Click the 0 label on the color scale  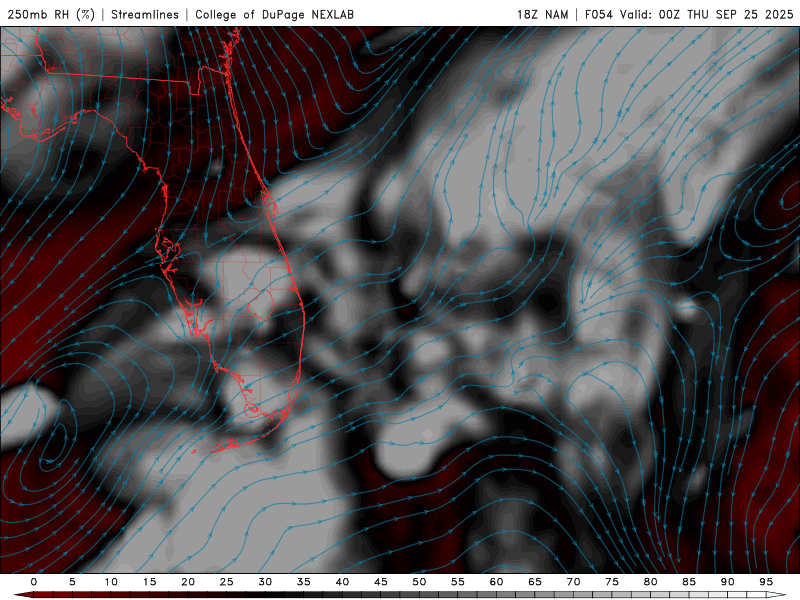[34, 582]
